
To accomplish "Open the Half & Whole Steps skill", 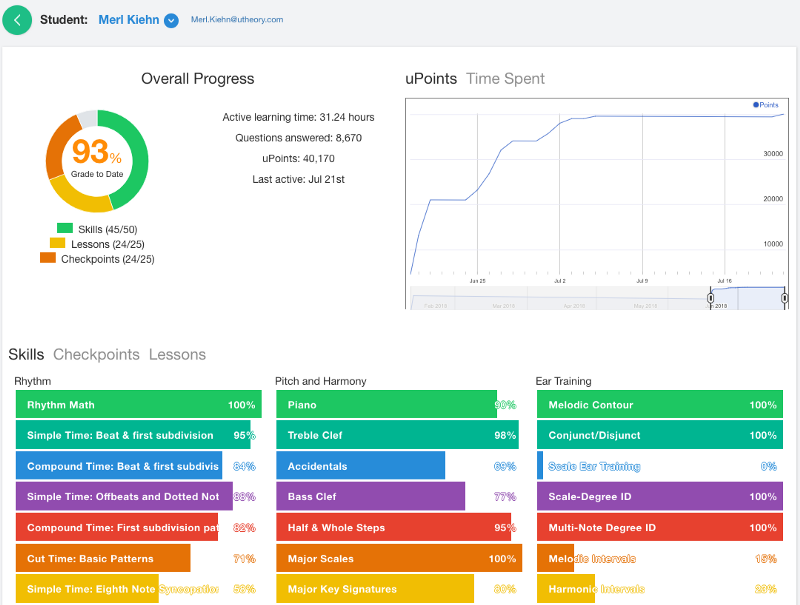I will click(x=399, y=527).
